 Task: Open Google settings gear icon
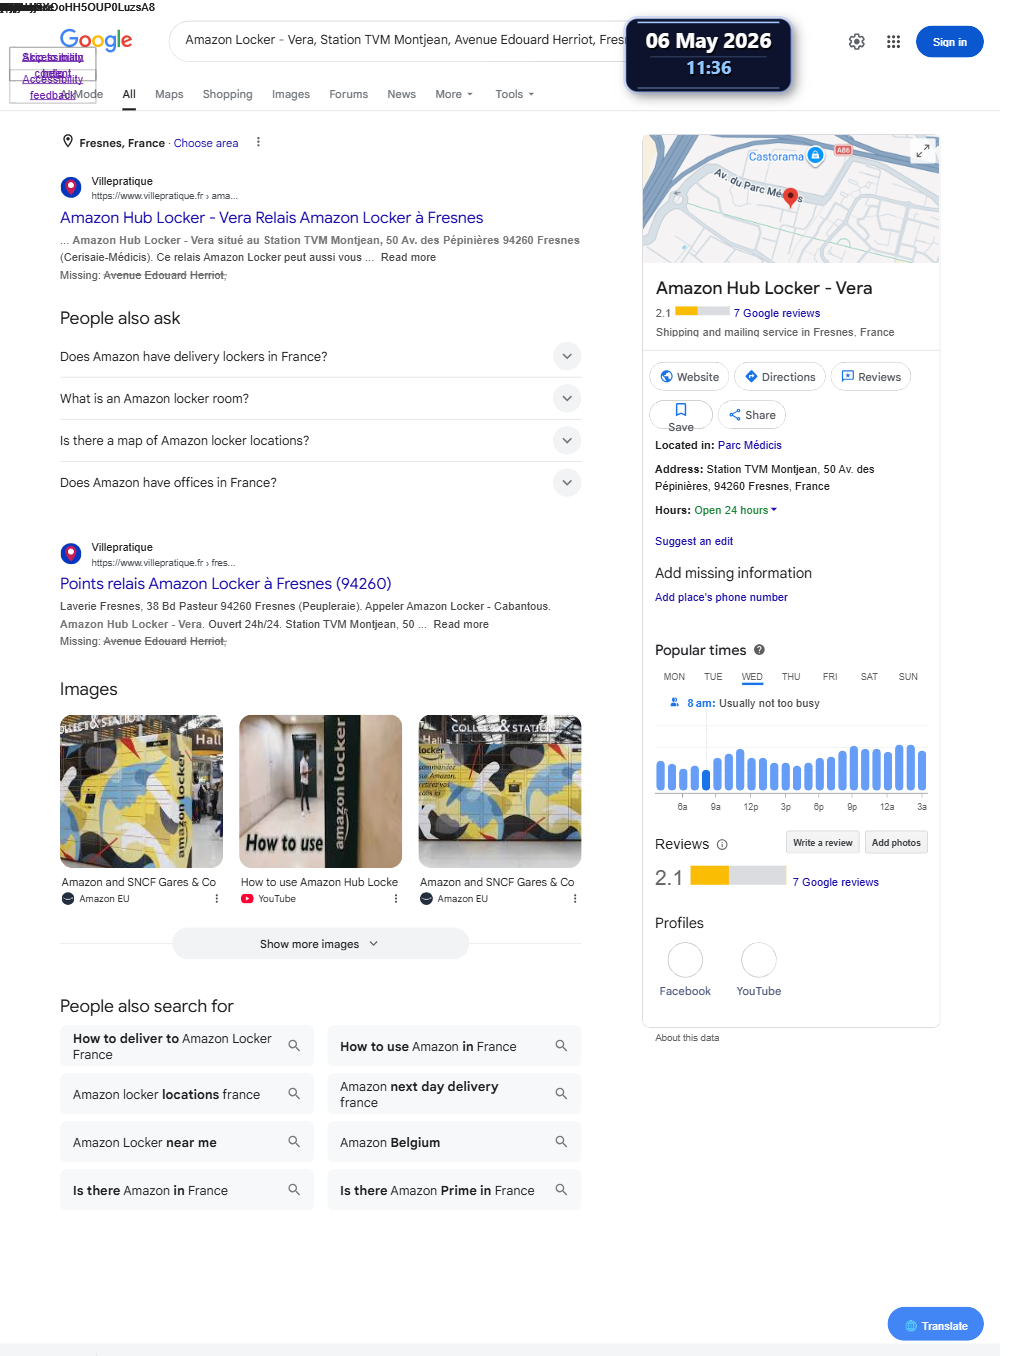click(x=857, y=42)
